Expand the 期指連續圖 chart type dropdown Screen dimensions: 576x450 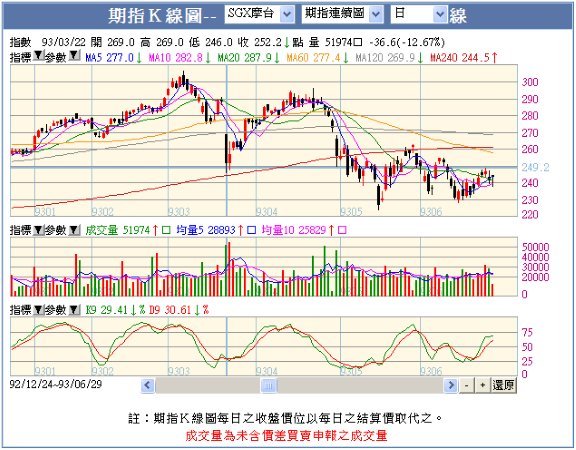click(342, 14)
